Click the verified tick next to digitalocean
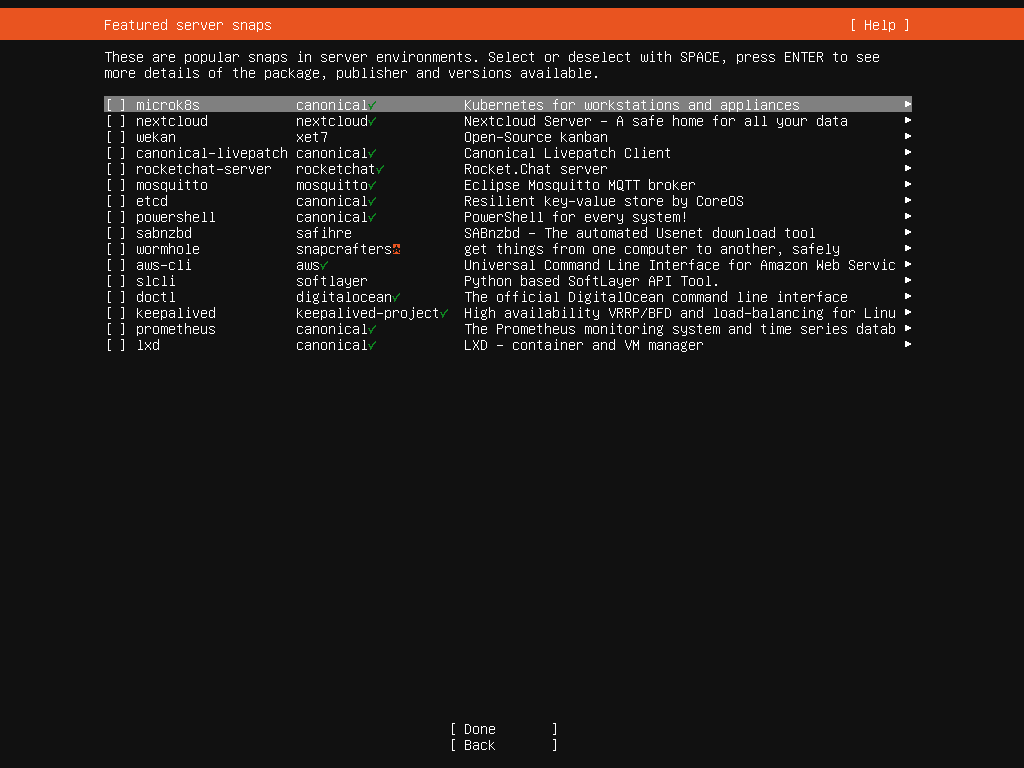The image size is (1024, 768). [x=396, y=297]
